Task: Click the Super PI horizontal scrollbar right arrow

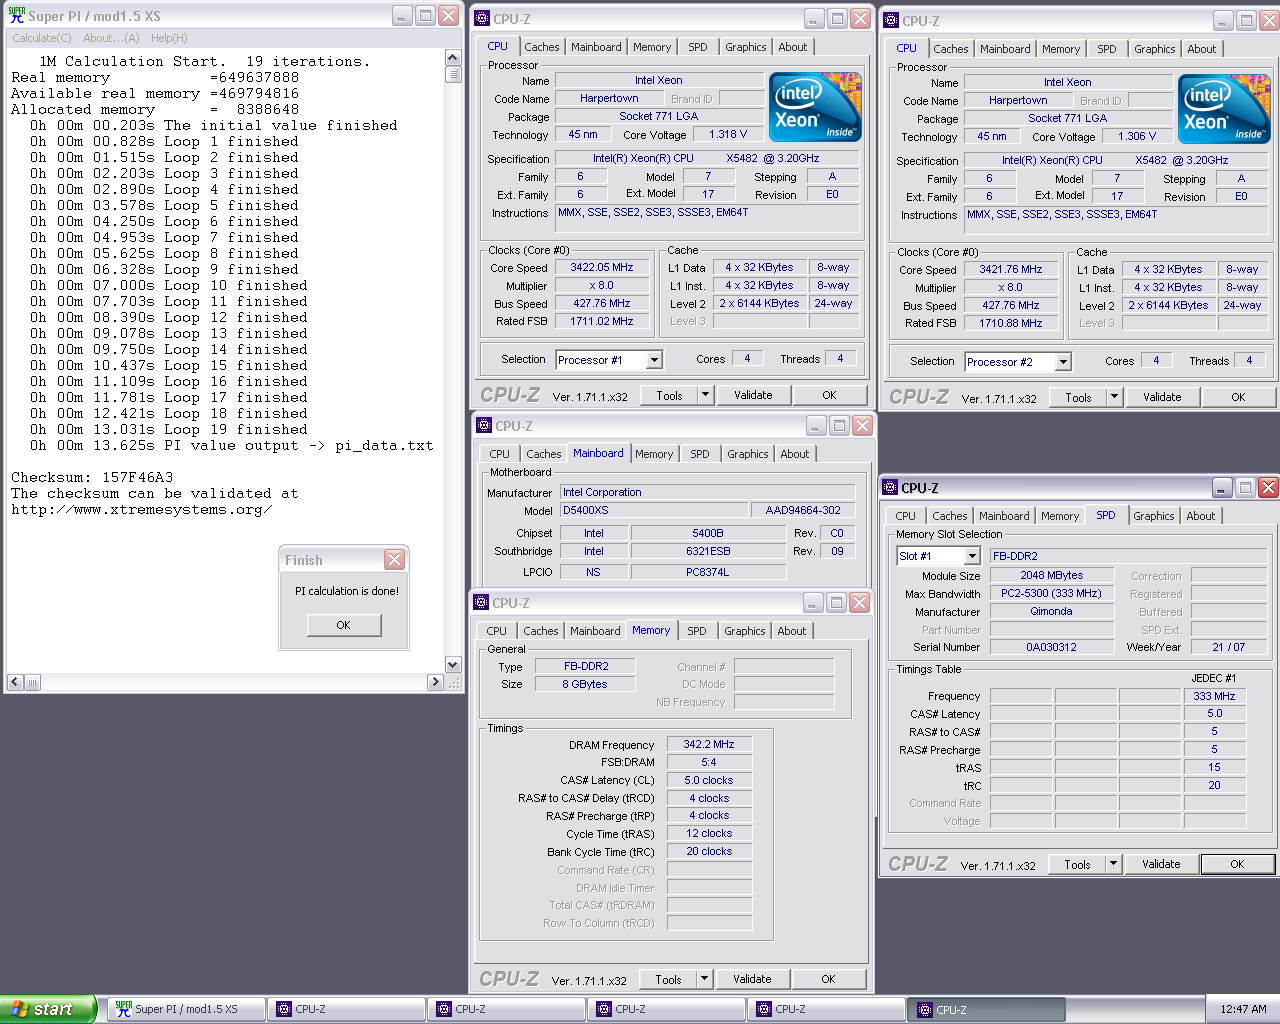Action: pyautogui.click(x=435, y=682)
